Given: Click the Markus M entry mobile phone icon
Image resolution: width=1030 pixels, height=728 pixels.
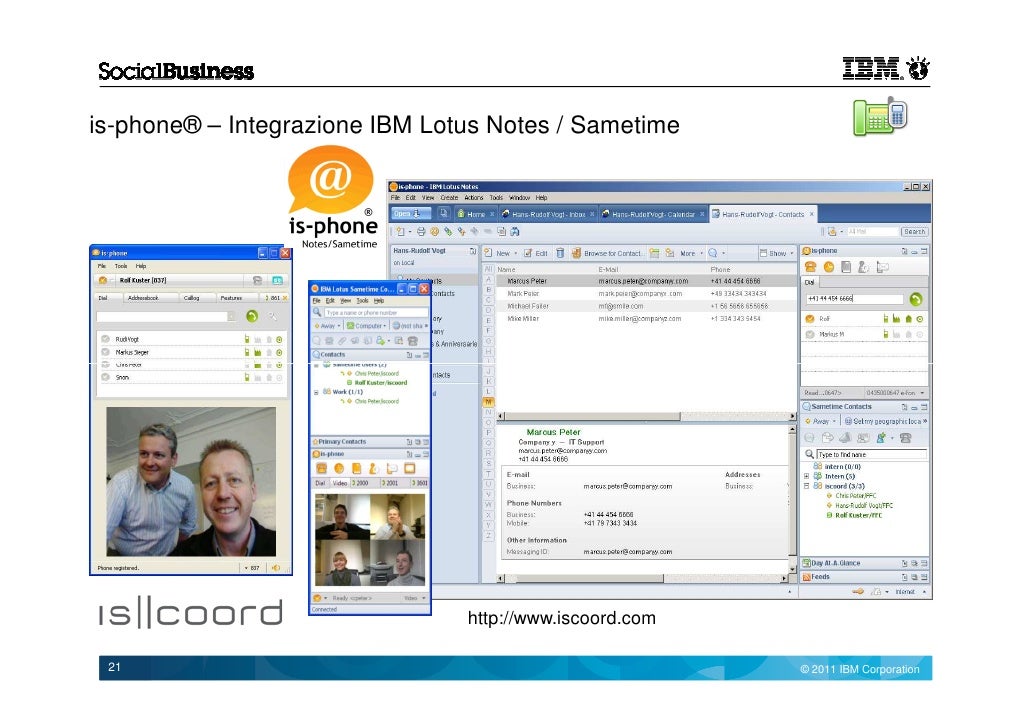Looking at the screenshot, I should point(885,334).
